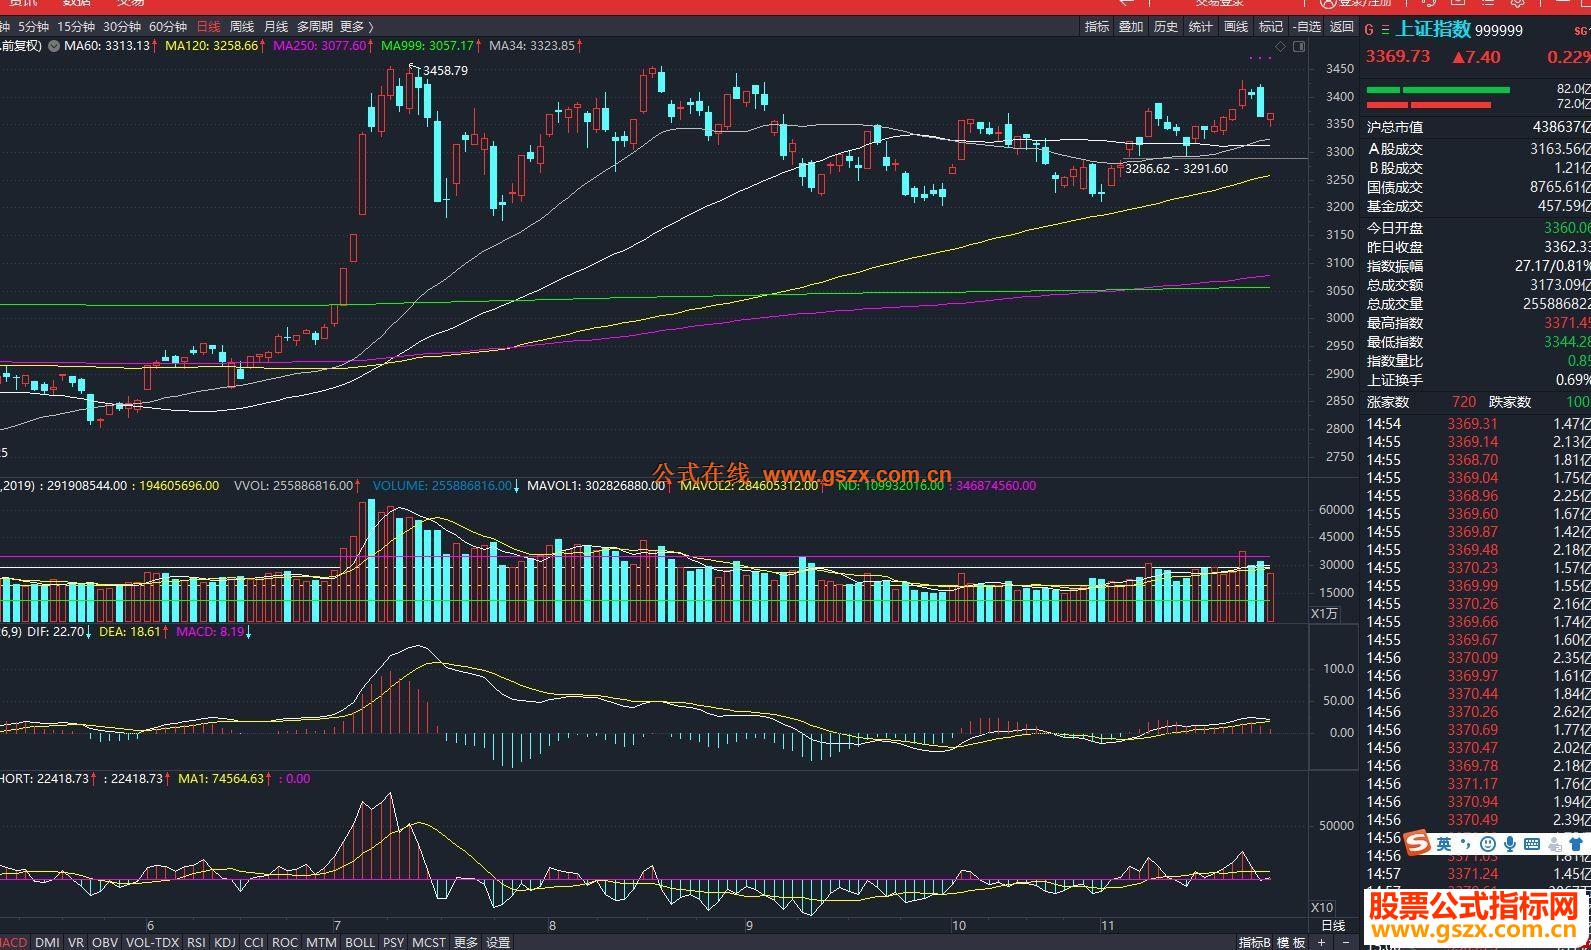
Task: Select the 周线 weekly period tab
Action: [242, 27]
